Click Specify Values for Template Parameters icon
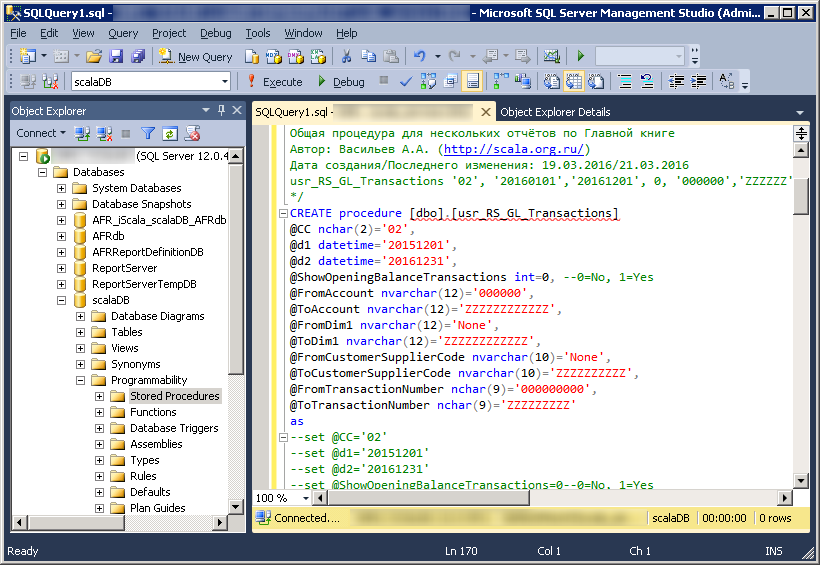 726,82
